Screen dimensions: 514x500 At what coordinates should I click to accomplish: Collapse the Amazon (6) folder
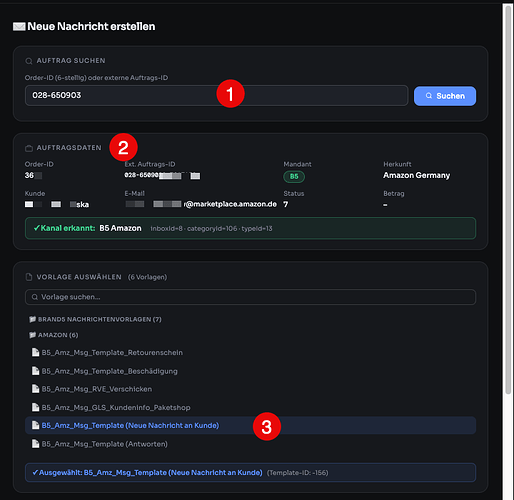point(54,335)
